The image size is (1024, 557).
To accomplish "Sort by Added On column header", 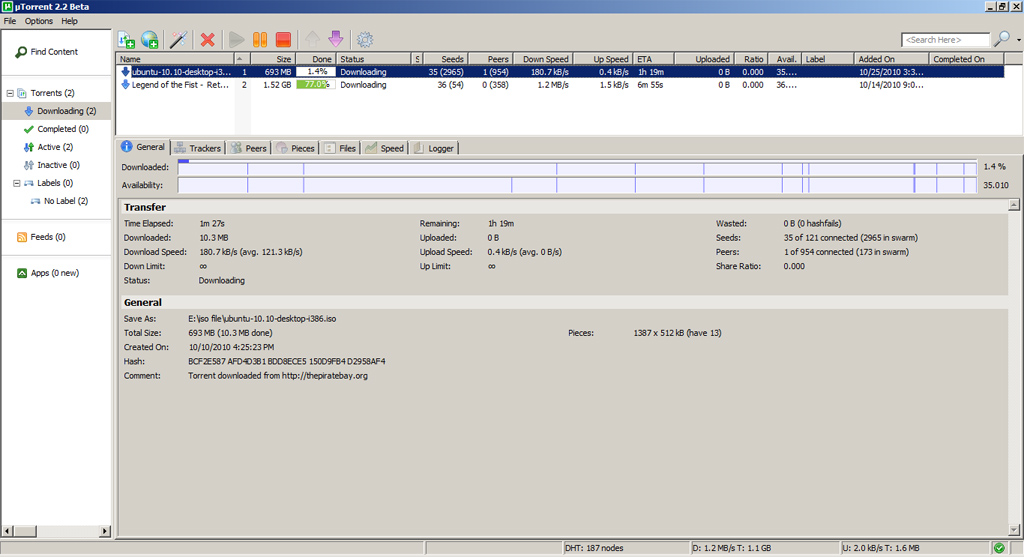I will [x=891, y=59].
